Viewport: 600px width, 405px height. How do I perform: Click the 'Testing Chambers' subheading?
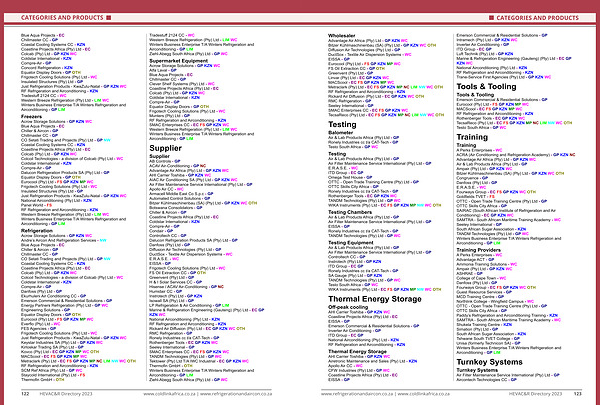pos(350,212)
